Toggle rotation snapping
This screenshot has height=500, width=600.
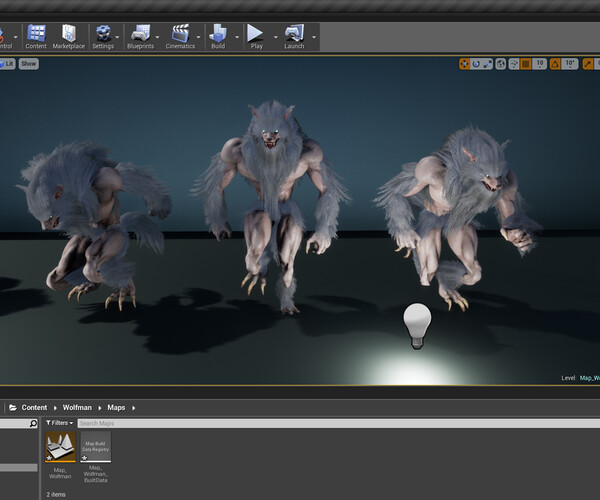(x=555, y=64)
